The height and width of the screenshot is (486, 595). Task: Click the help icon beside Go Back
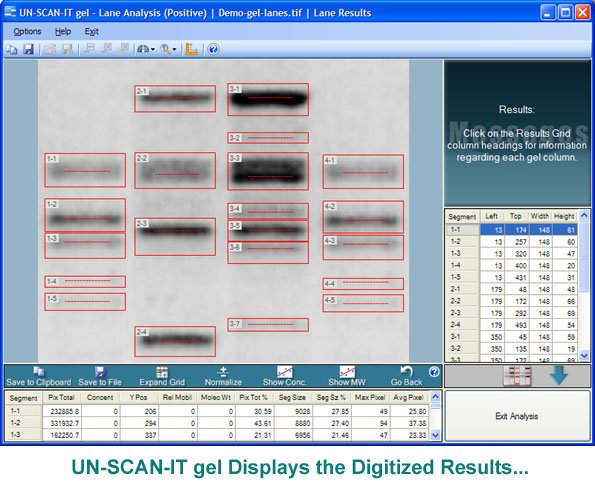(434, 371)
